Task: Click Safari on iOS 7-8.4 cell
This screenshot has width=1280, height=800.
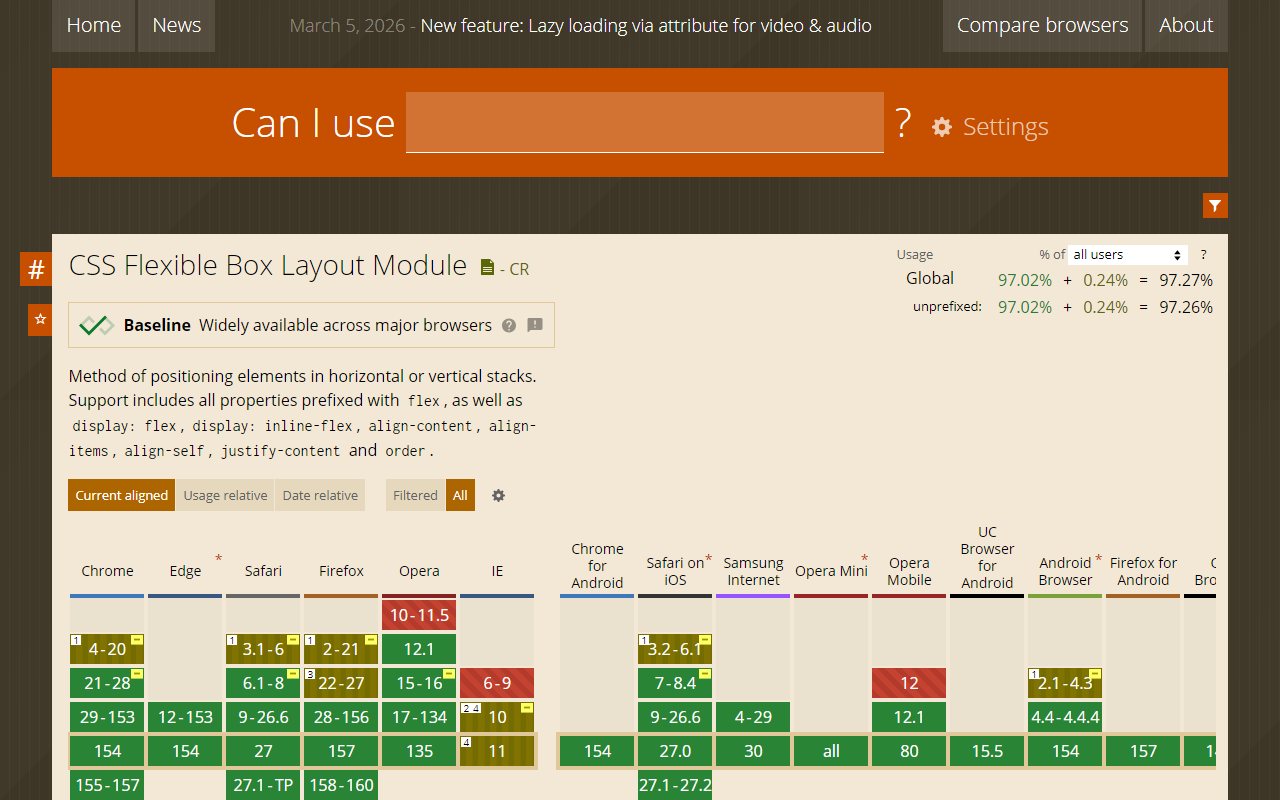Action: click(x=675, y=683)
